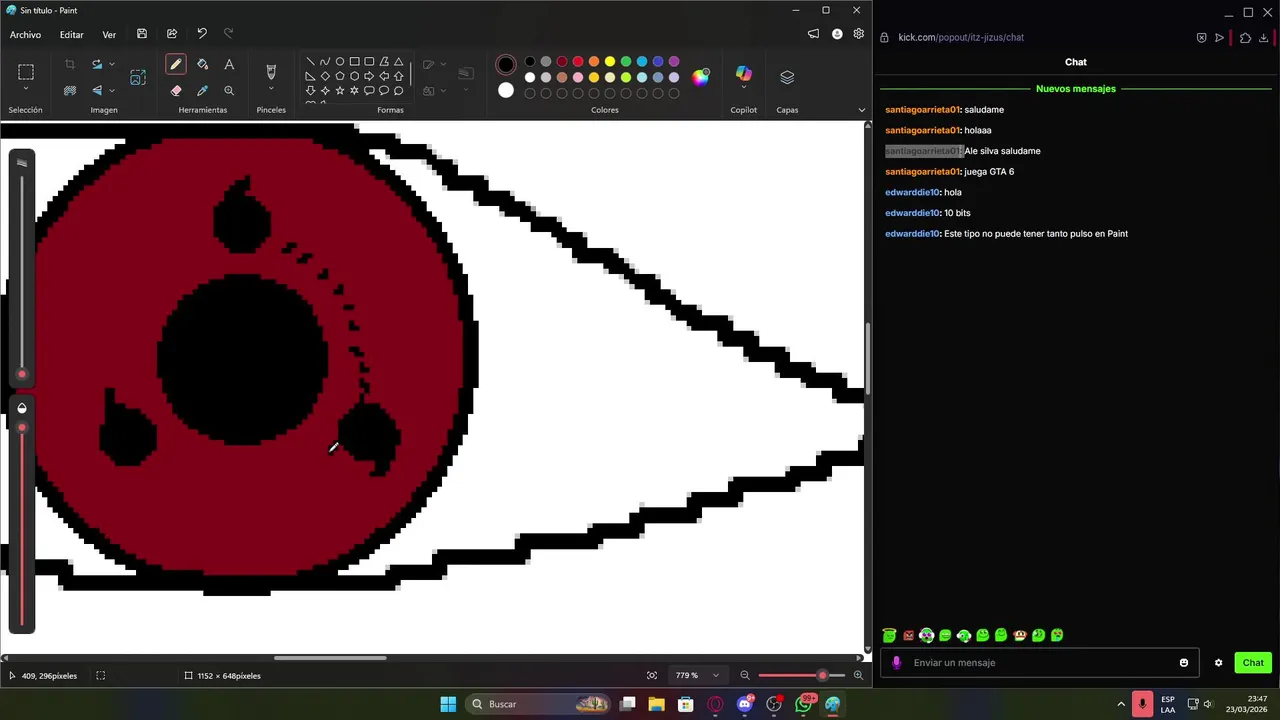Expand the Selección dropdown arrow
The height and width of the screenshot is (720, 1280).
pyautogui.click(x=26, y=90)
